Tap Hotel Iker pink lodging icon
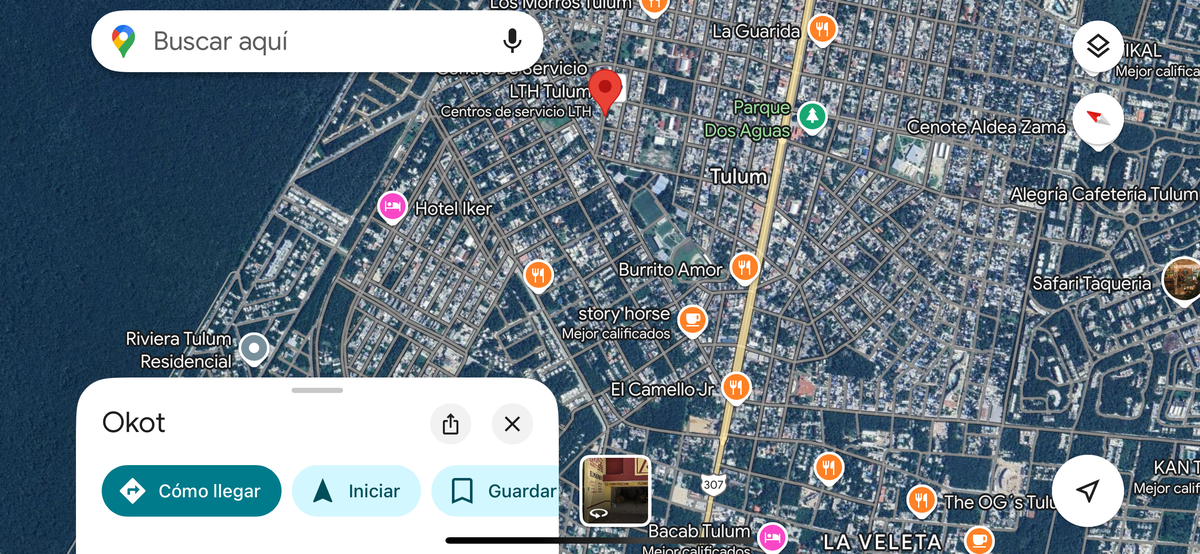Screen dimensions: 1200x554 (392, 207)
